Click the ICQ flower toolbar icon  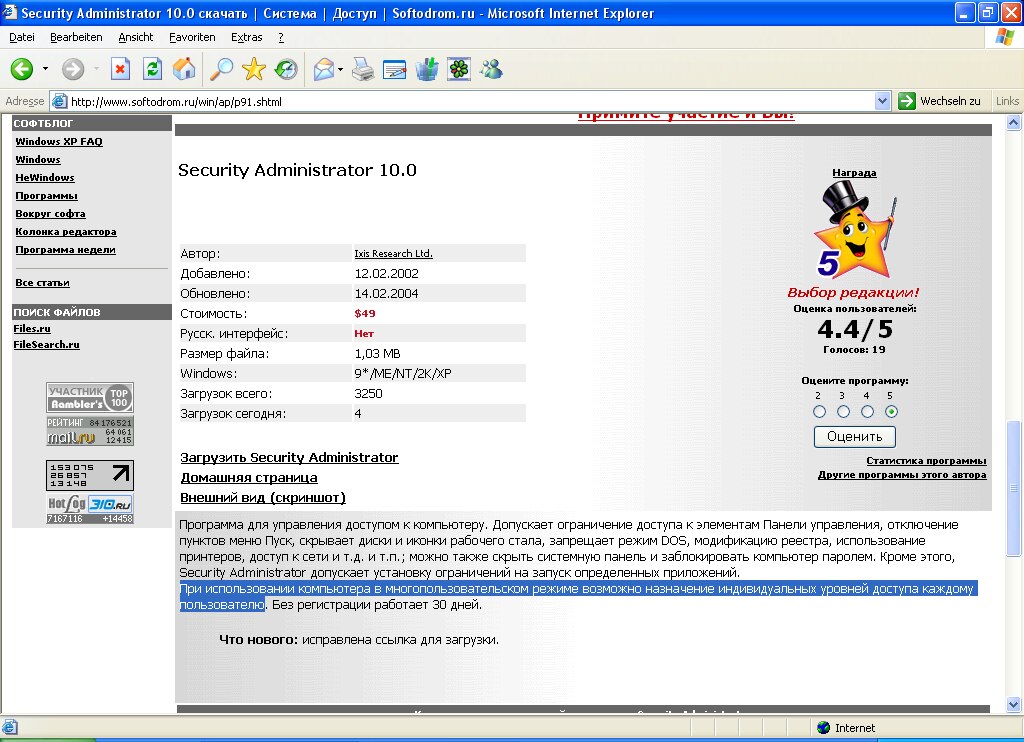click(x=459, y=69)
